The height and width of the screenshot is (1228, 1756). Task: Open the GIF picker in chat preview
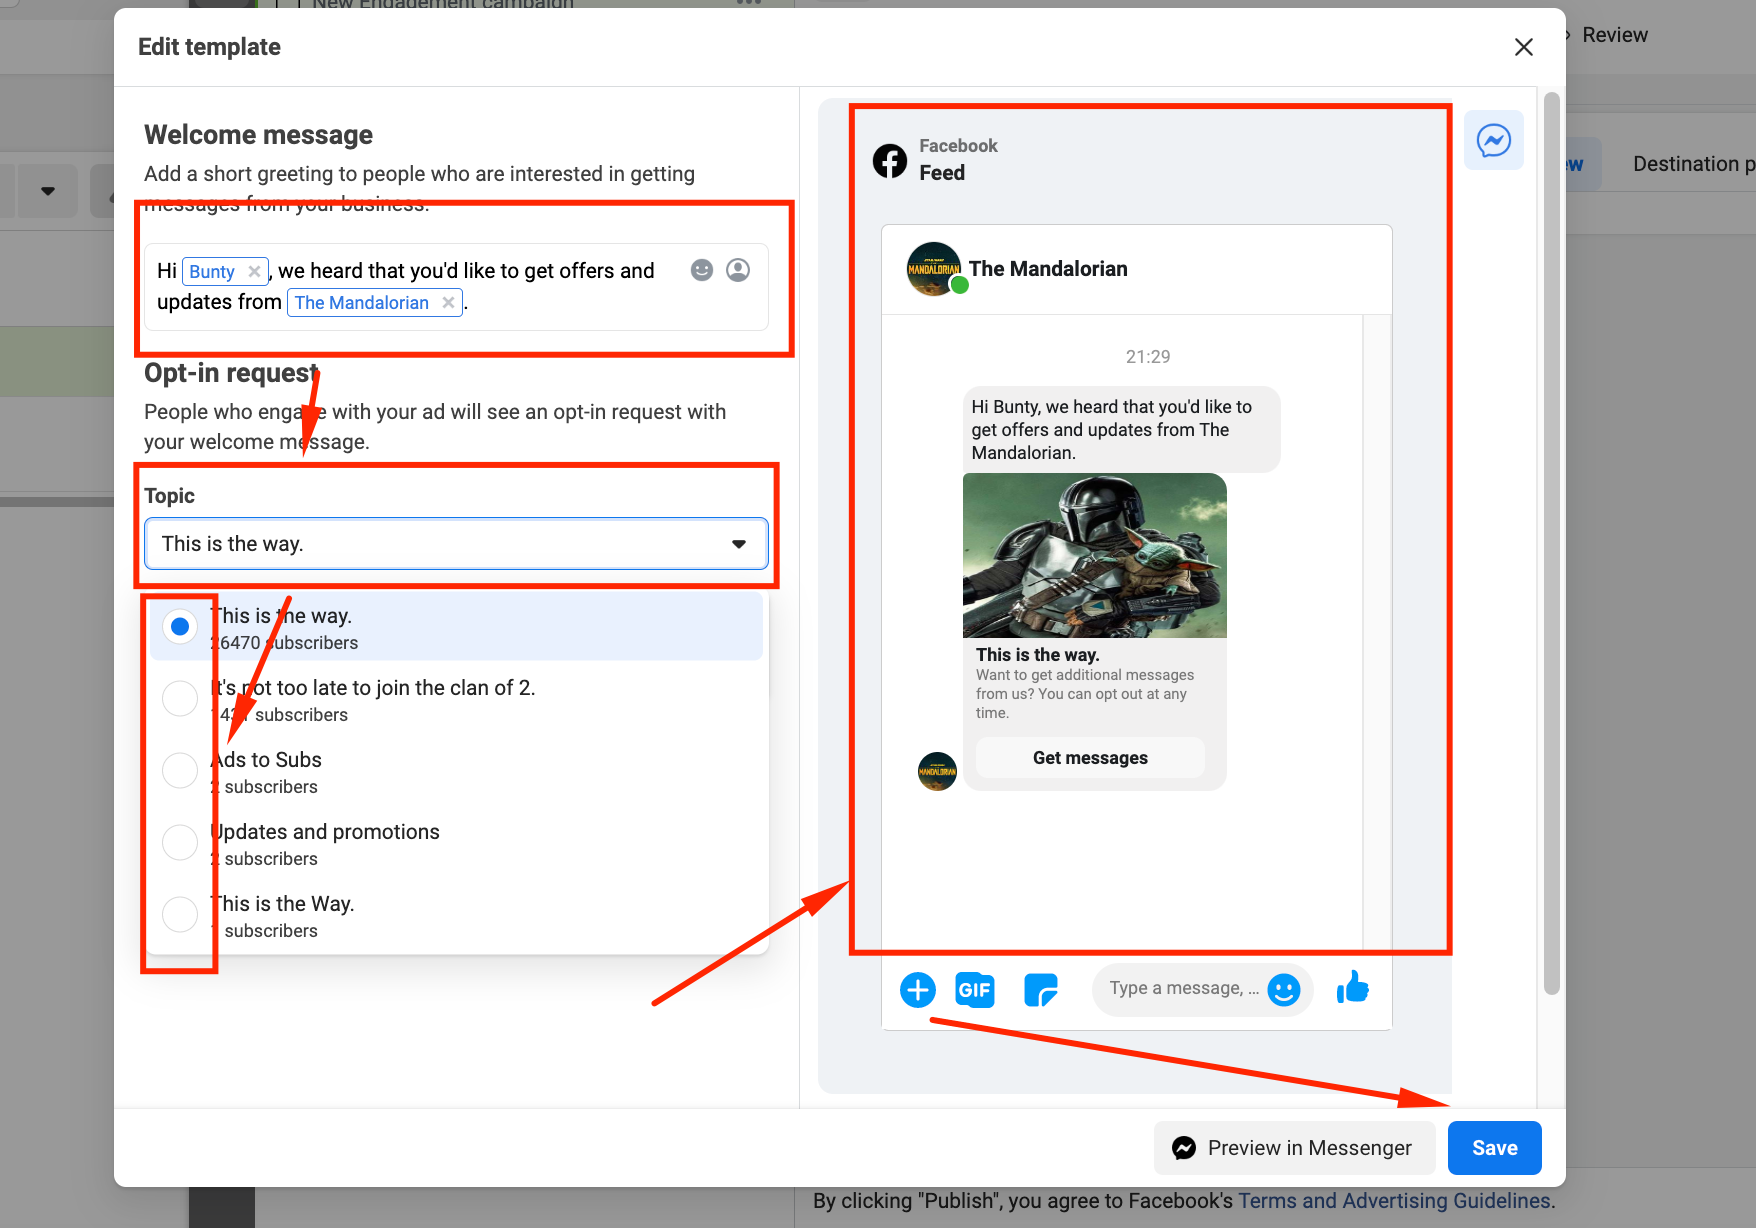click(x=975, y=990)
